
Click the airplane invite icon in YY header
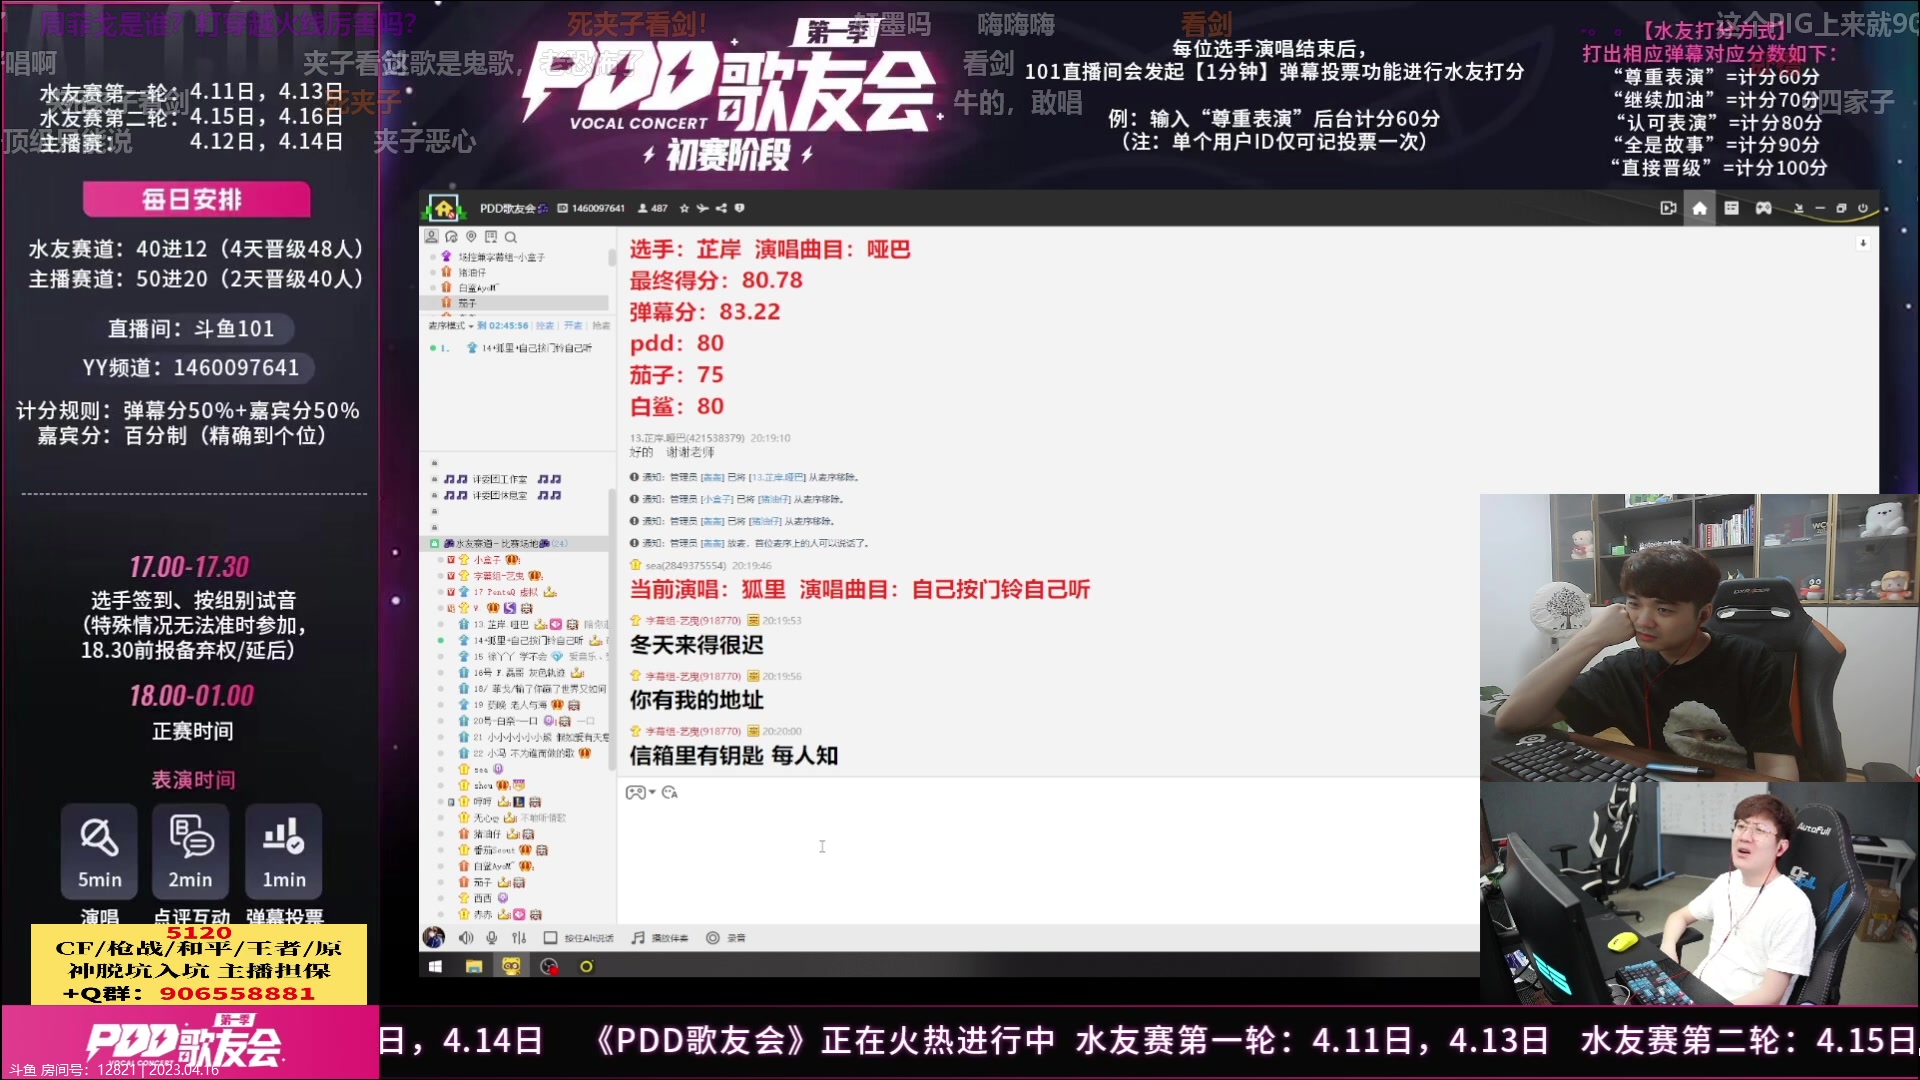[702, 208]
